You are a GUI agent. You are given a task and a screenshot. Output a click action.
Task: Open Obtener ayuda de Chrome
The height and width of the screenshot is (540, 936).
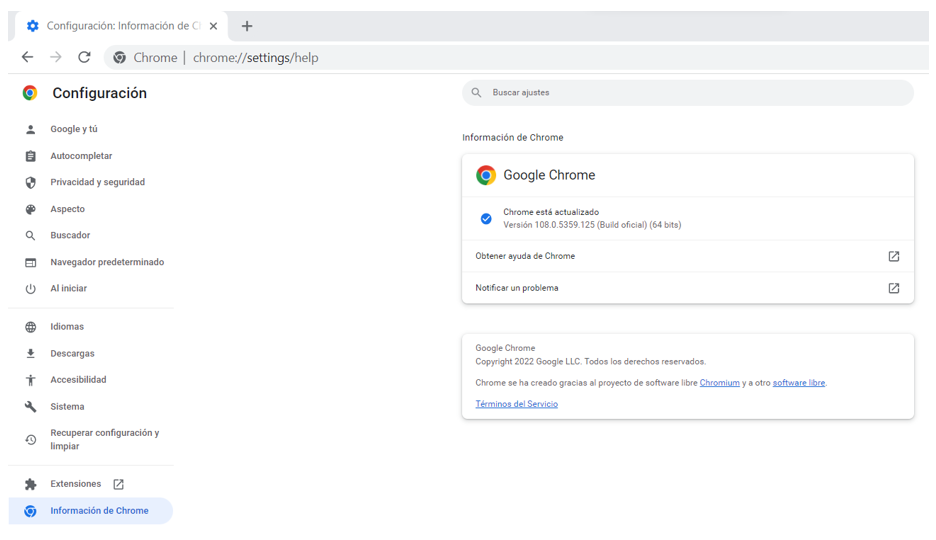[x=688, y=256]
